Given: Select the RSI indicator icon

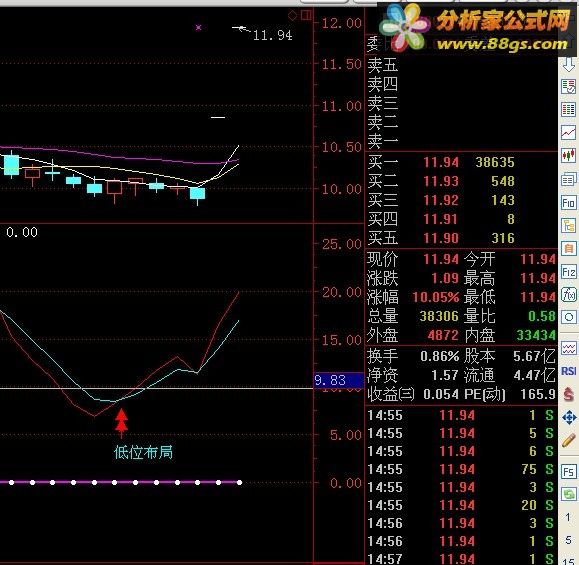Looking at the screenshot, I should (569, 371).
